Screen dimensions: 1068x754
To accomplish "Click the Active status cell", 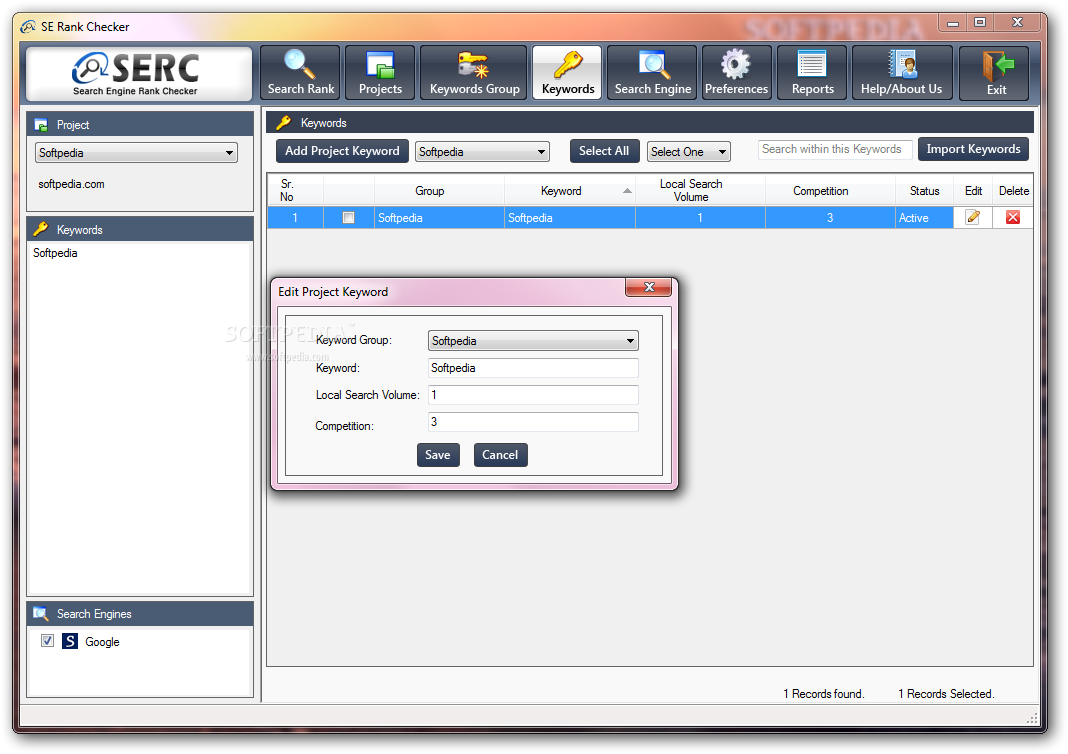I will point(924,218).
